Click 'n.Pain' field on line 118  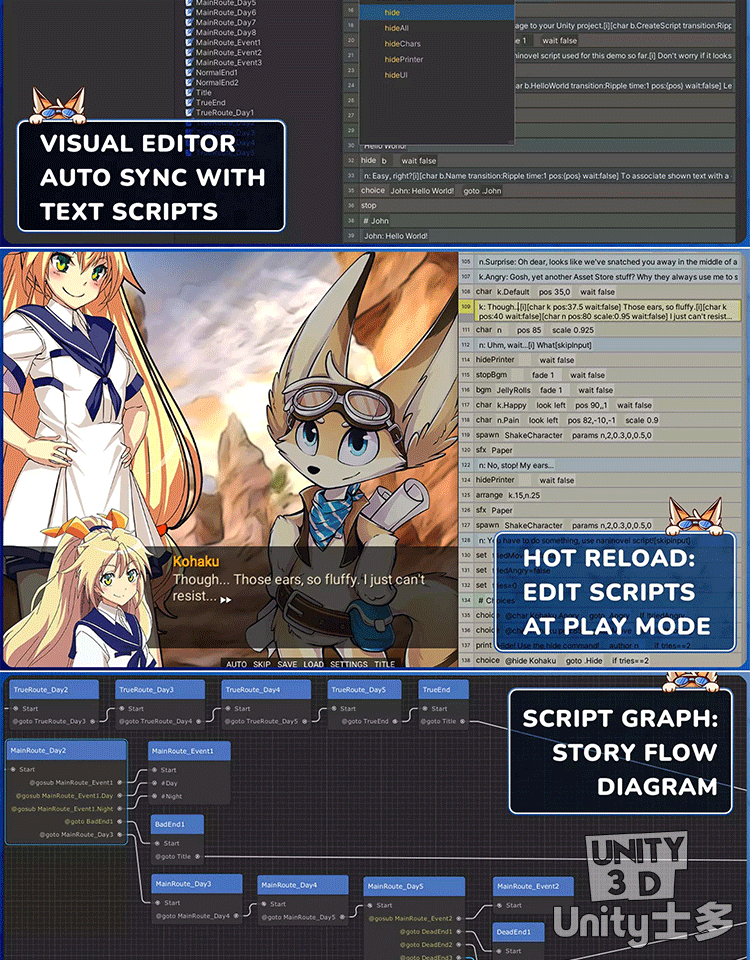[x=508, y=420]
